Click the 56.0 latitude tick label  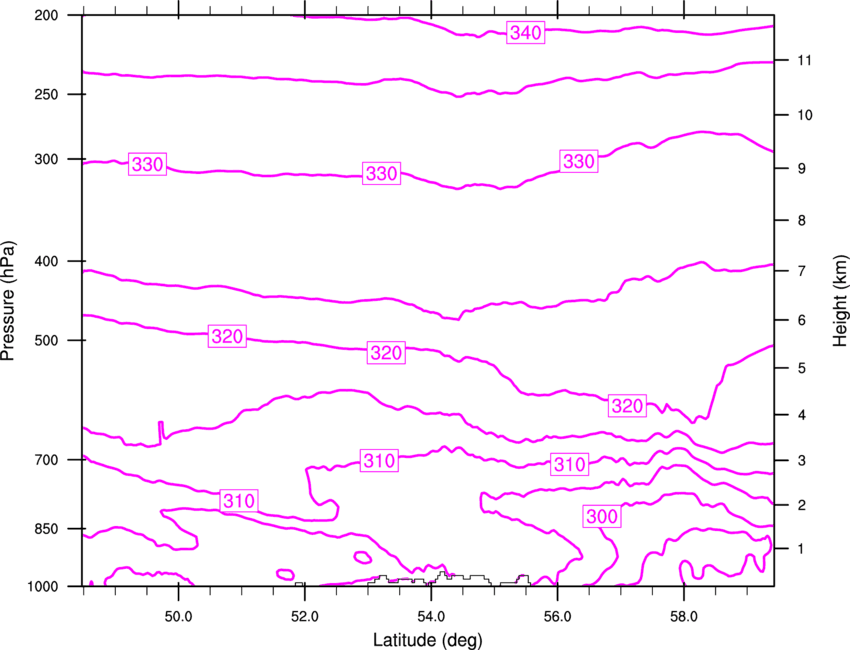(558, 617)
